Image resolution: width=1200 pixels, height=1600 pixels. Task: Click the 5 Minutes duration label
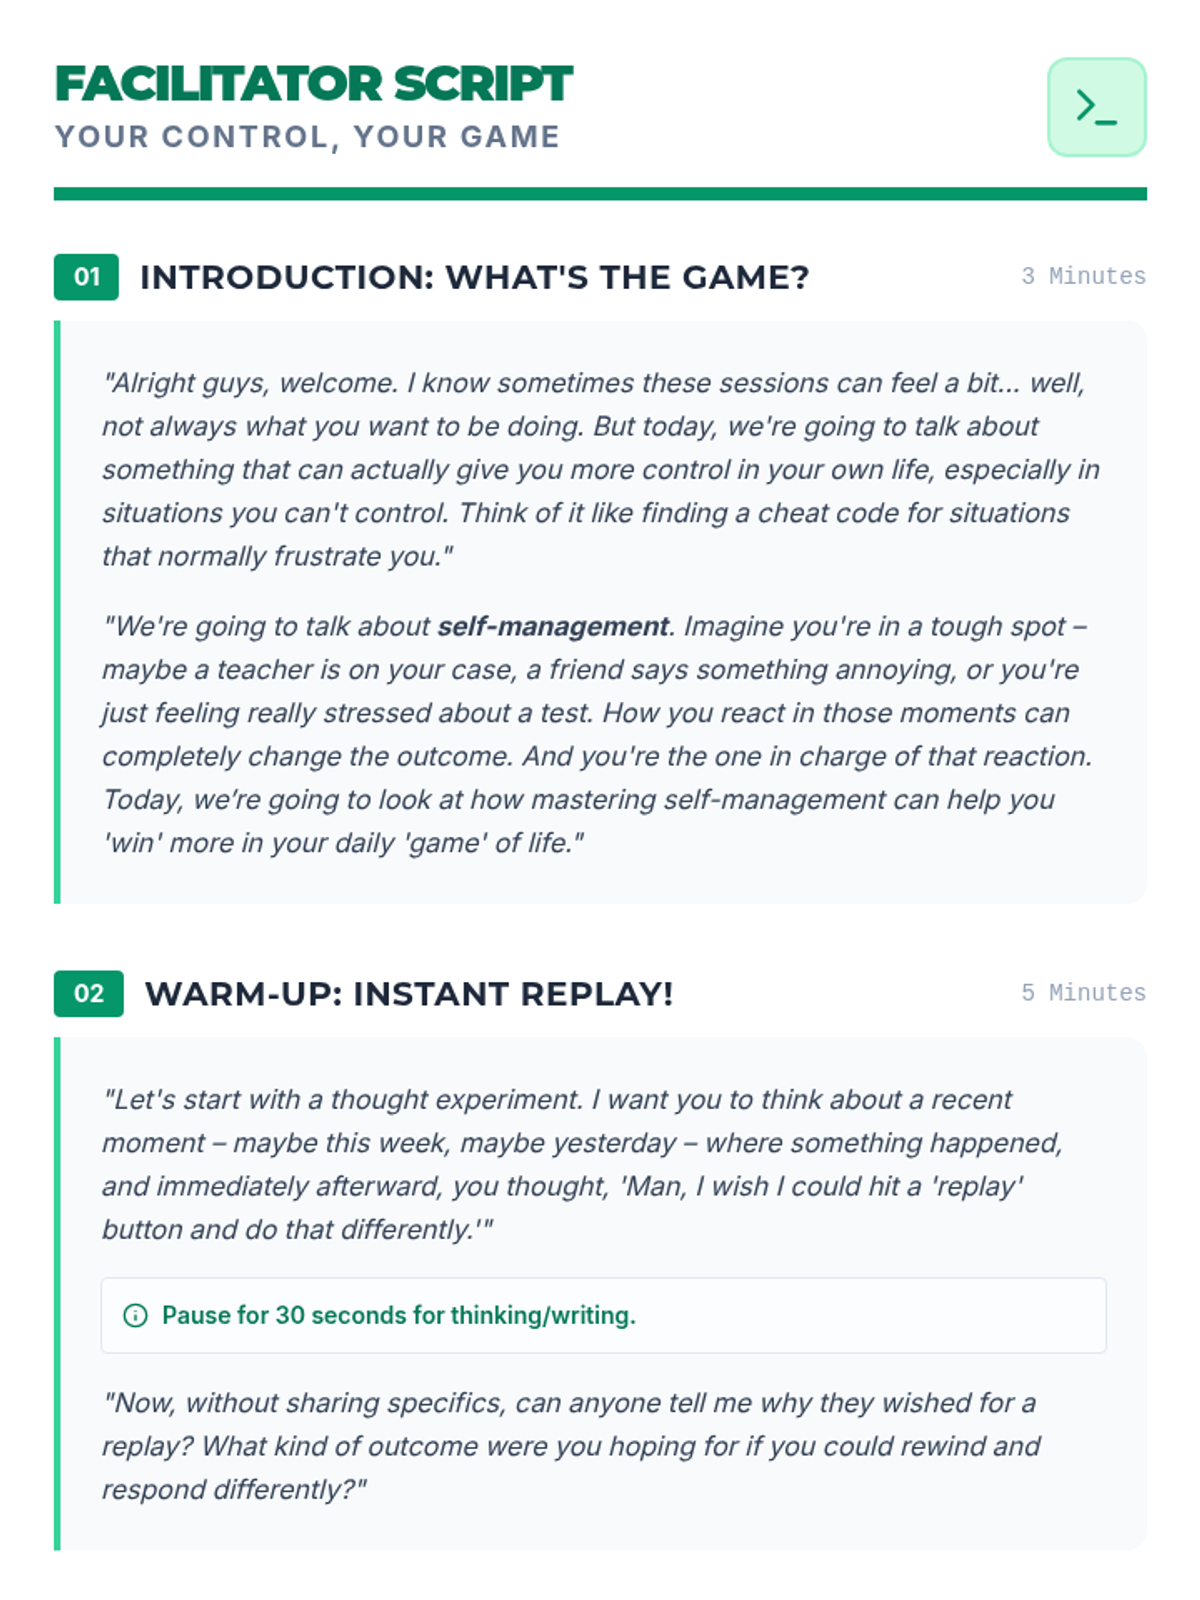point(1083,993)
